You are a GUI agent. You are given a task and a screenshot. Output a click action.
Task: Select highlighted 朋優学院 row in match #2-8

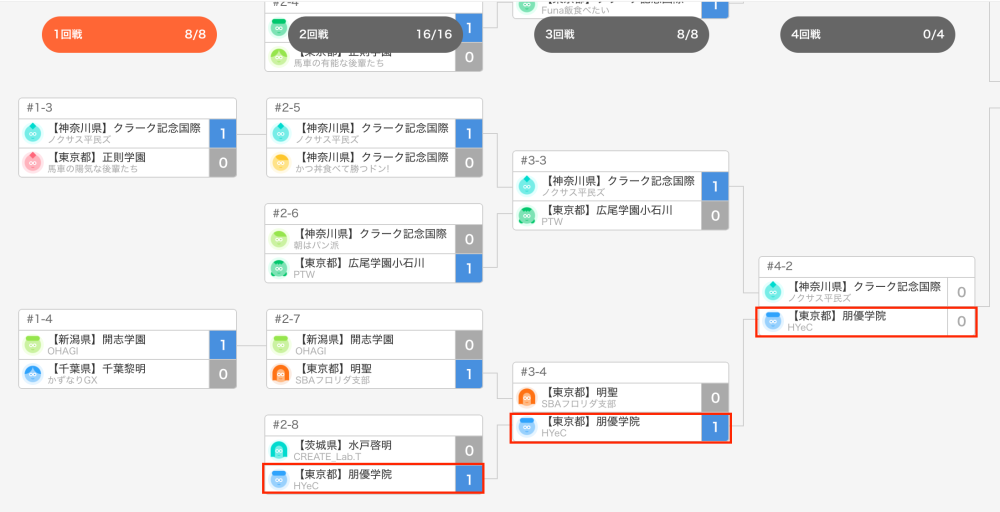(373, 479)
